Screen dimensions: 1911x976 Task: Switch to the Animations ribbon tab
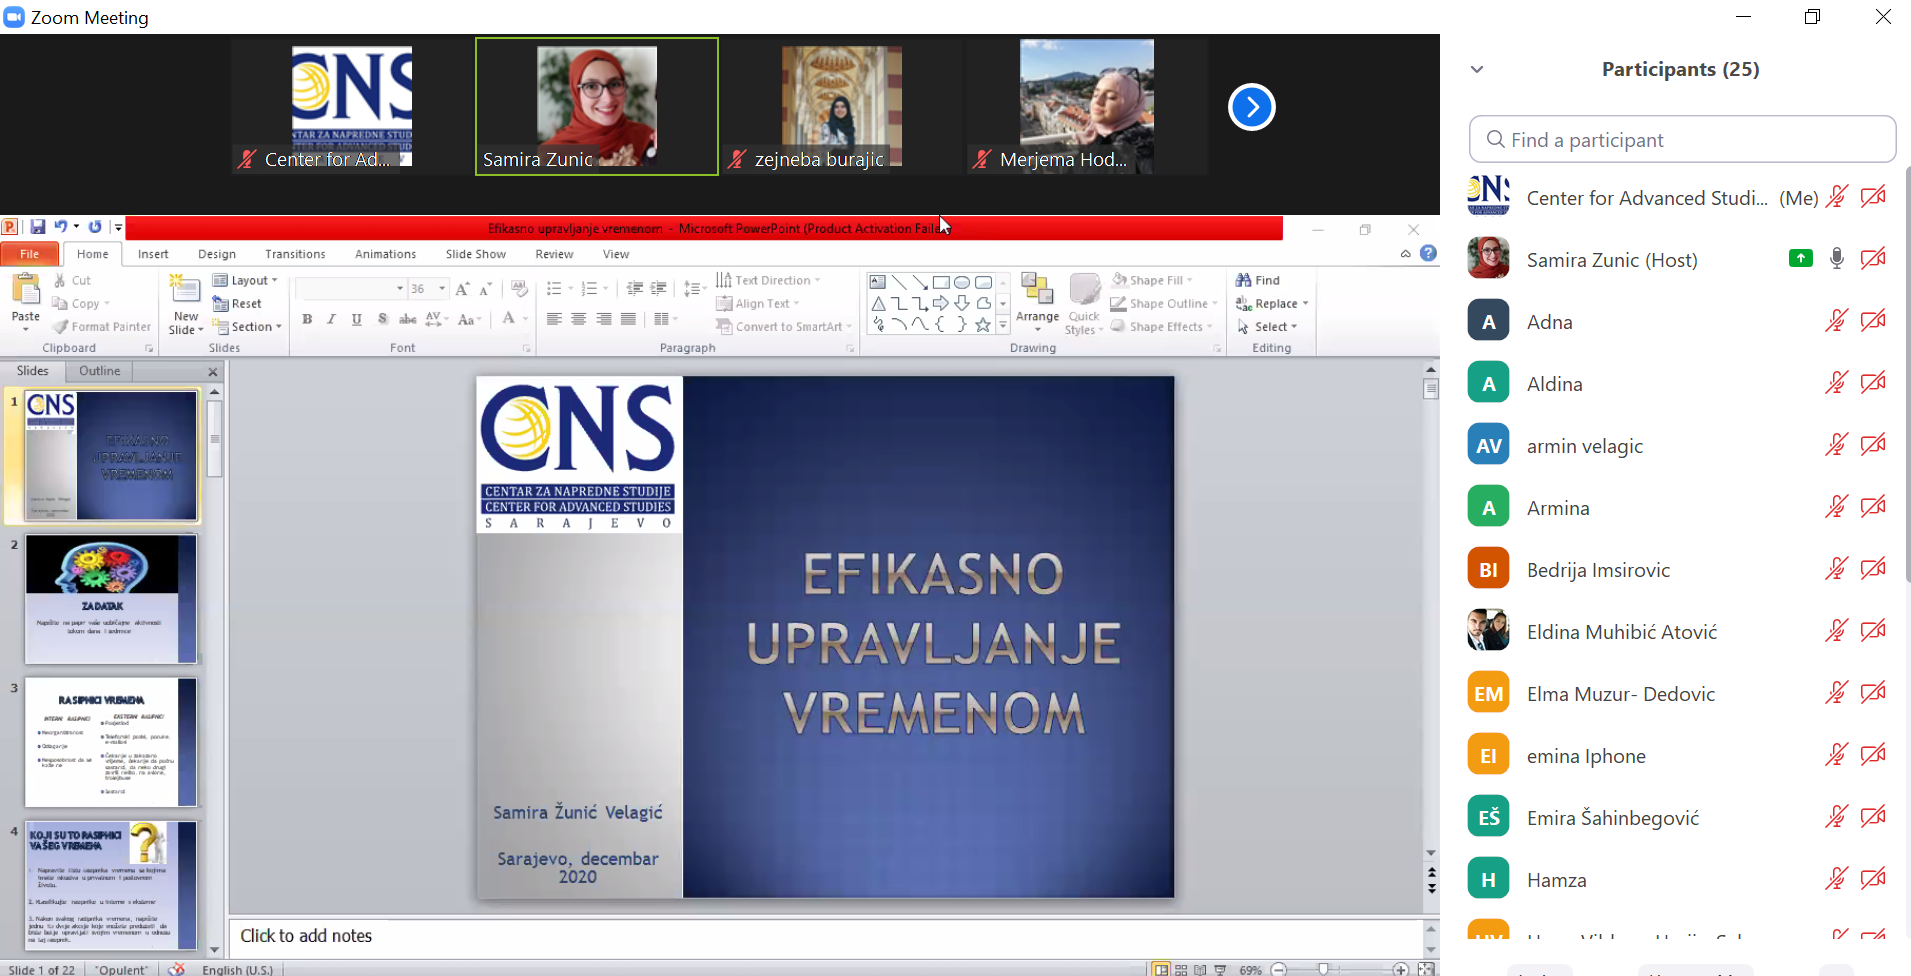click(385, 253)
